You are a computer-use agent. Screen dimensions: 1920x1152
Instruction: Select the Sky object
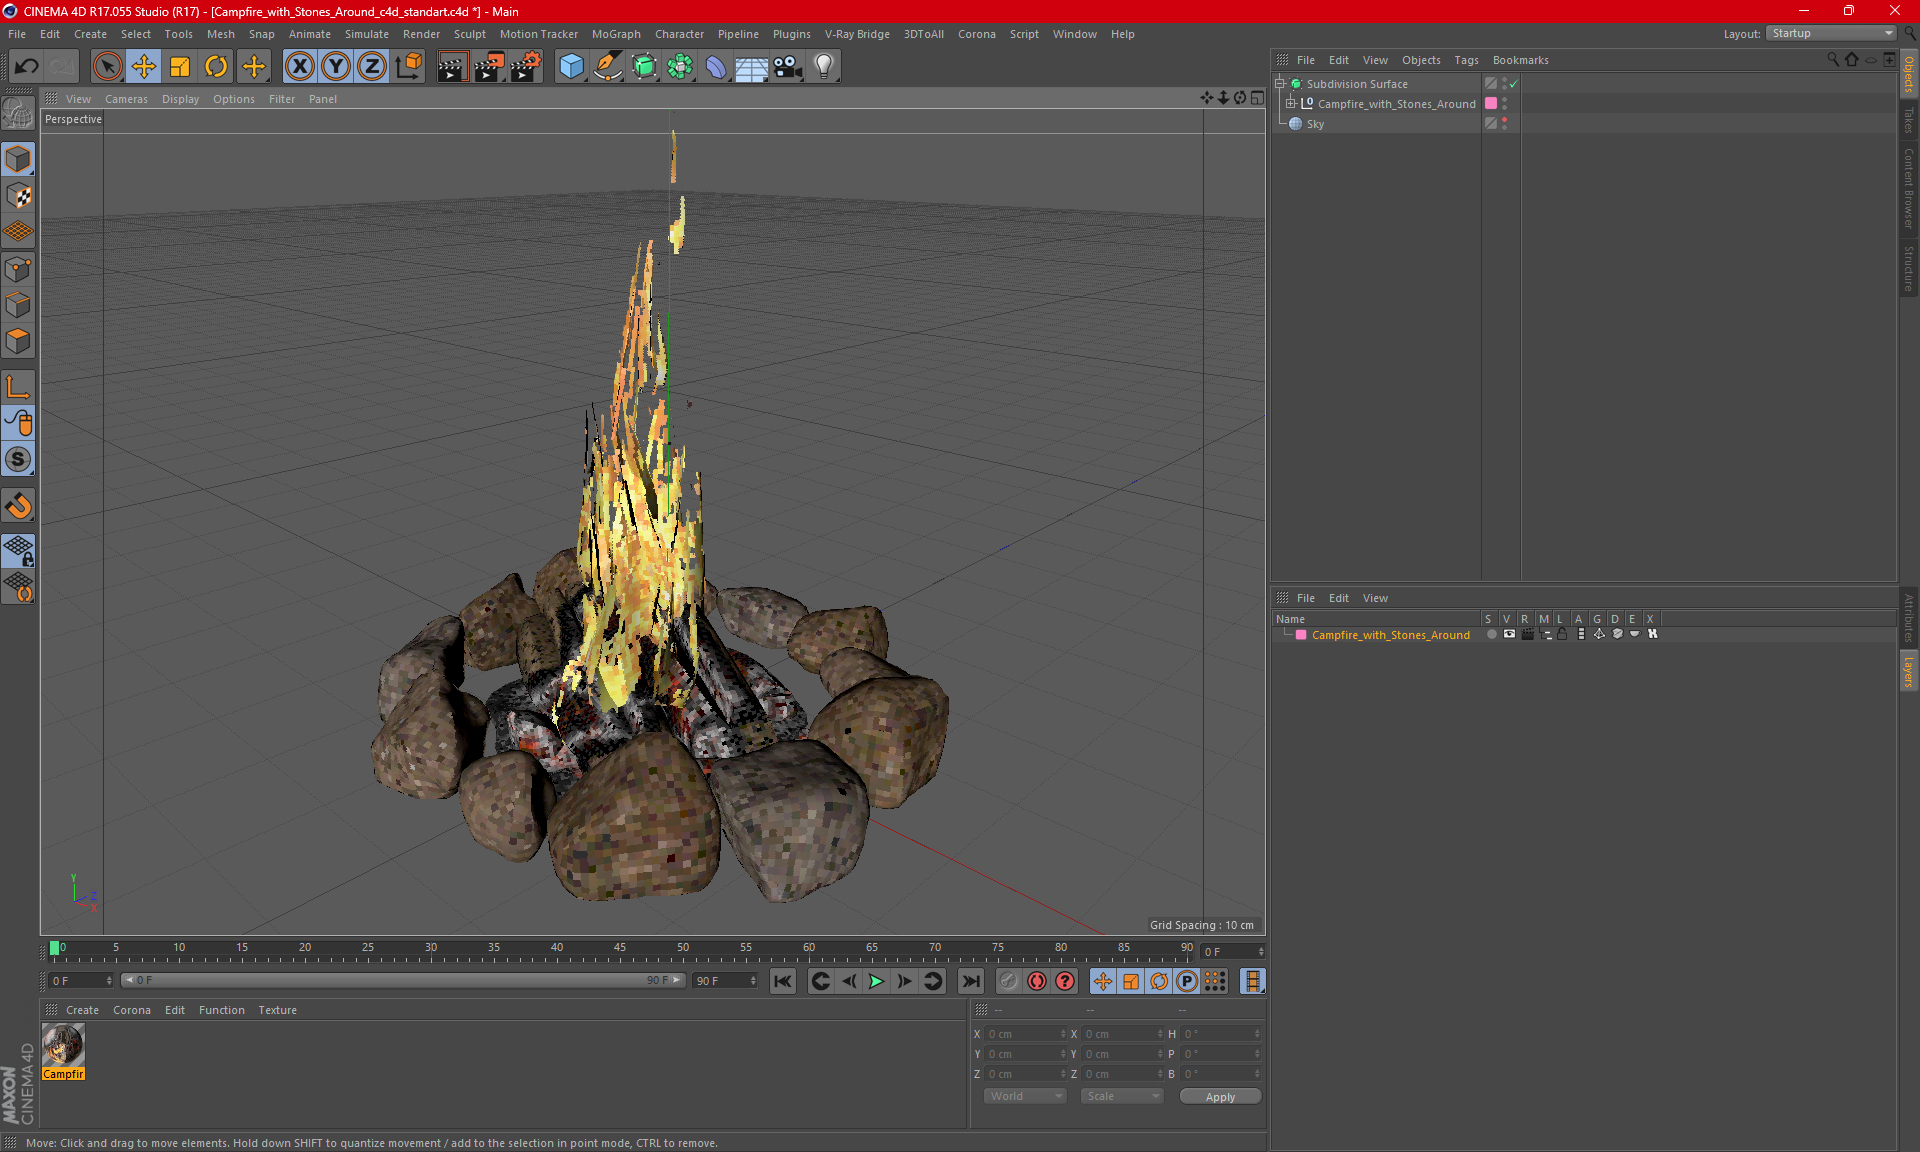tap(1315, 124)
